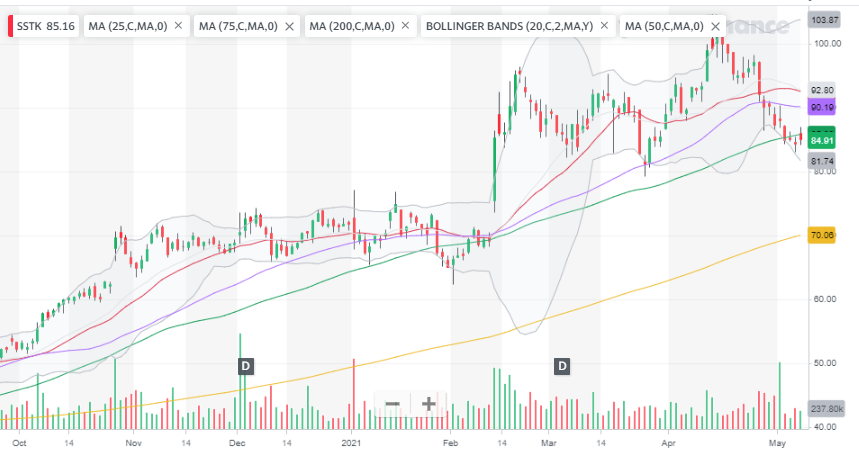Click the 237.80k volume label
This screenshot has height=457, width=859.
coord(825,408)
